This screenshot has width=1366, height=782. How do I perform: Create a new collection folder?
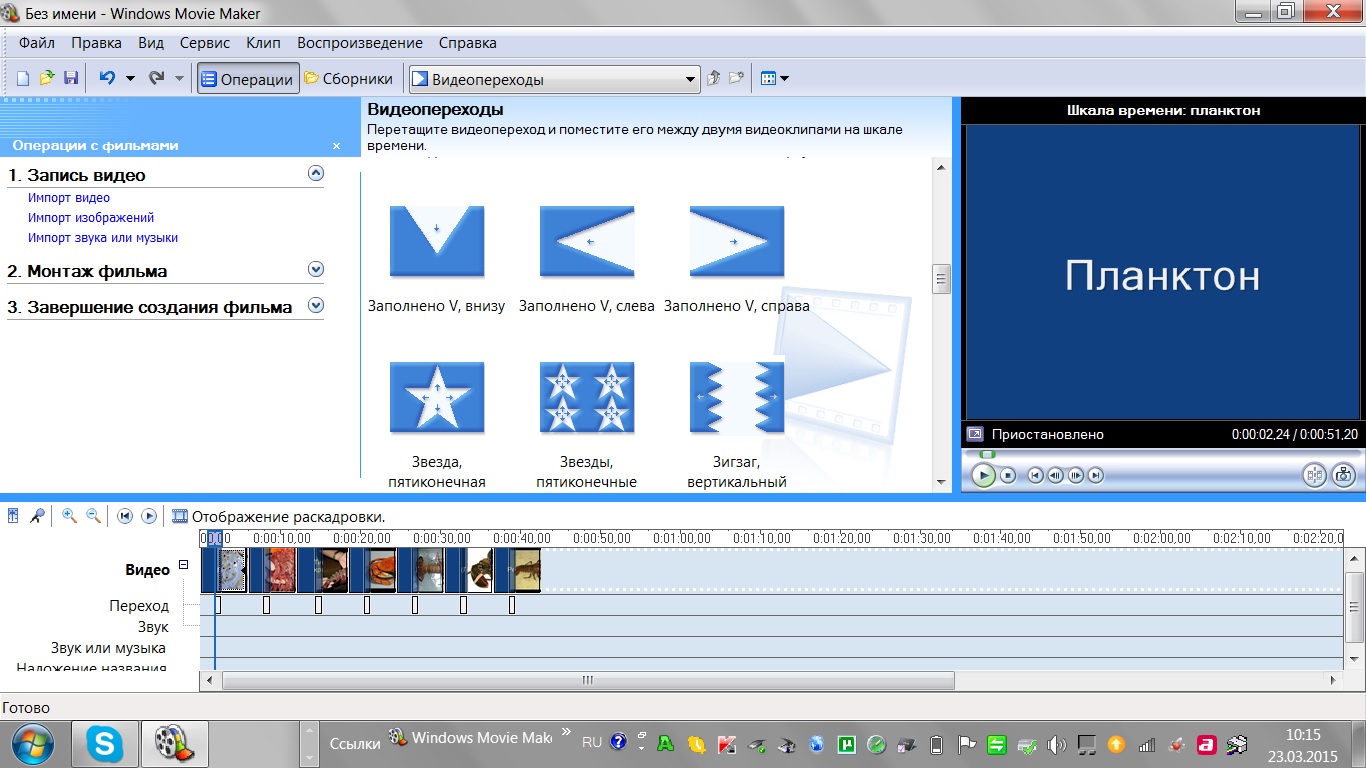[x=736, y=79]
